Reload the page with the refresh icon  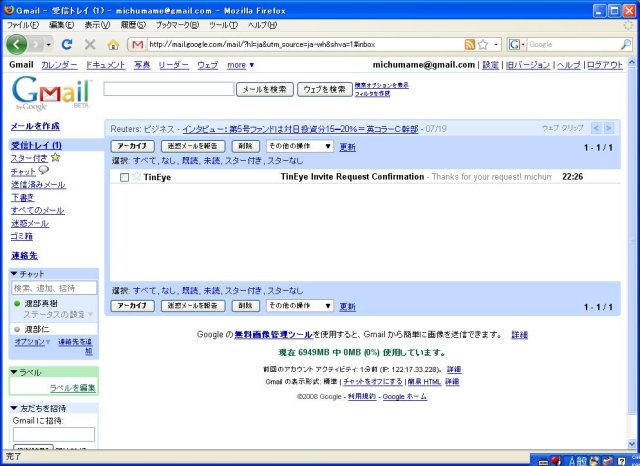point(67,44)
